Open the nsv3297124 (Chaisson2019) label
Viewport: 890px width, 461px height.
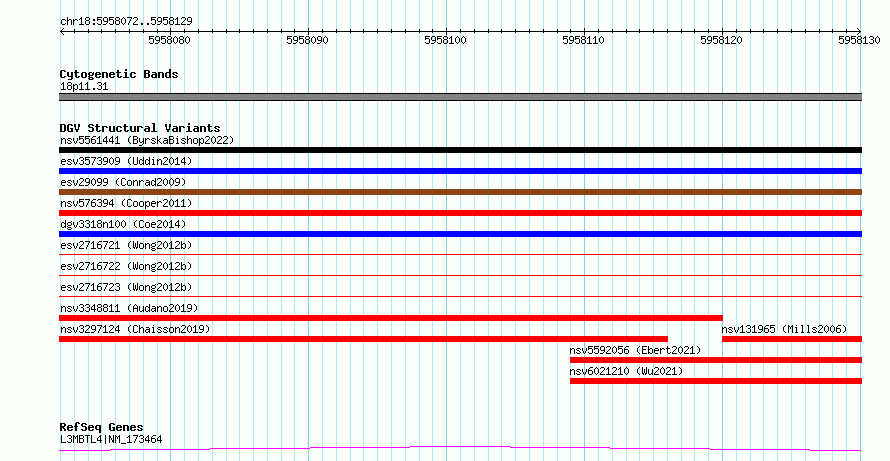click(x=135, y=329)
